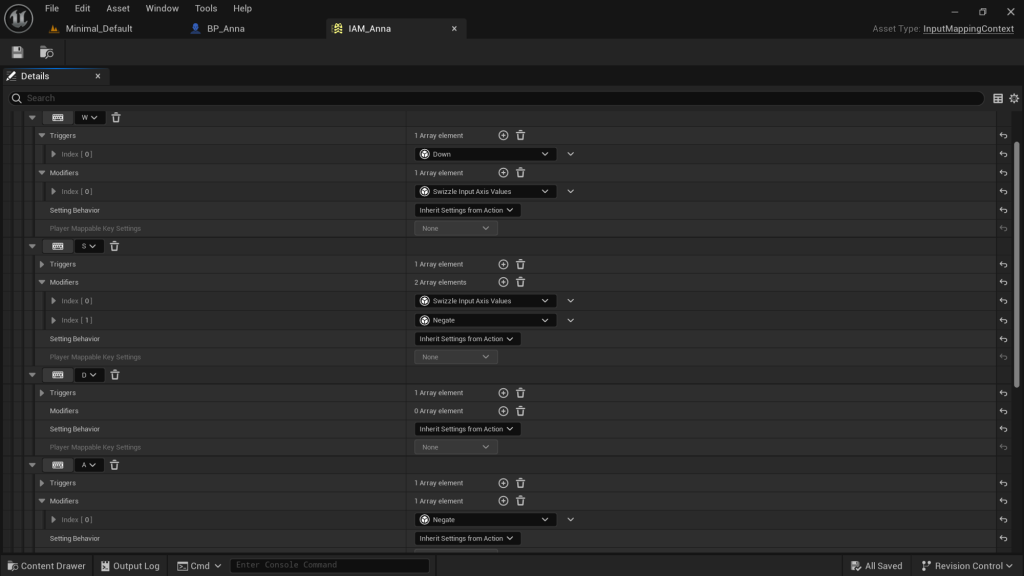1024x576 pixels.
Task: Open the Down trigger type dropdown
Action: click(x=485, y=154)
